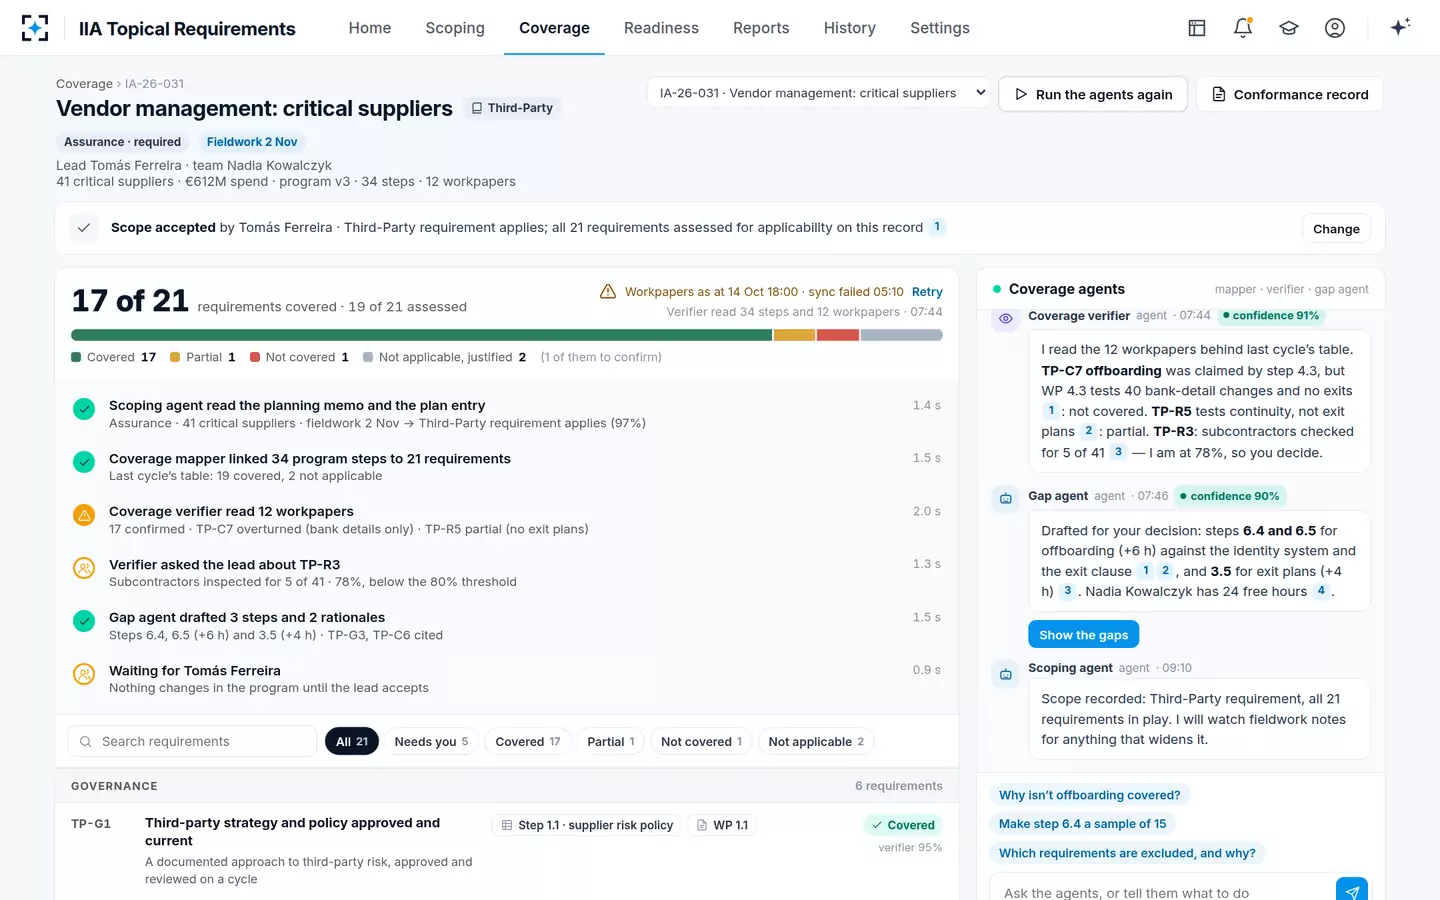Filter requirements by Needs you

tap(431, 741)
